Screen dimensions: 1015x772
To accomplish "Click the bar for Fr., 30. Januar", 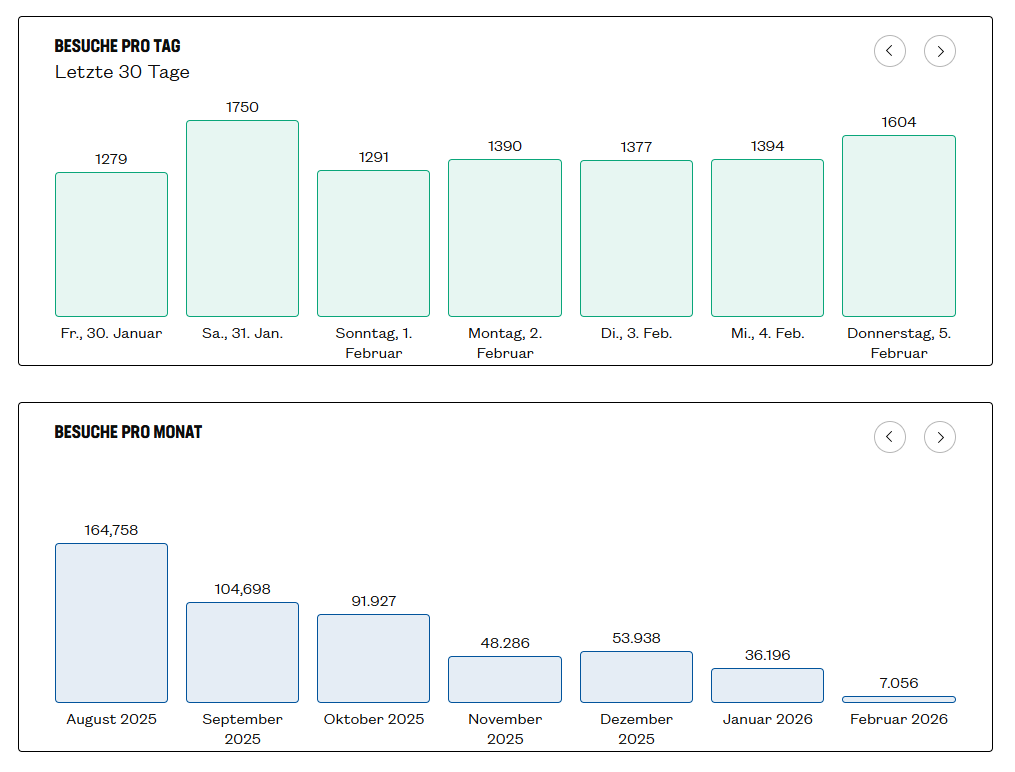I will (x=111, y=244).
